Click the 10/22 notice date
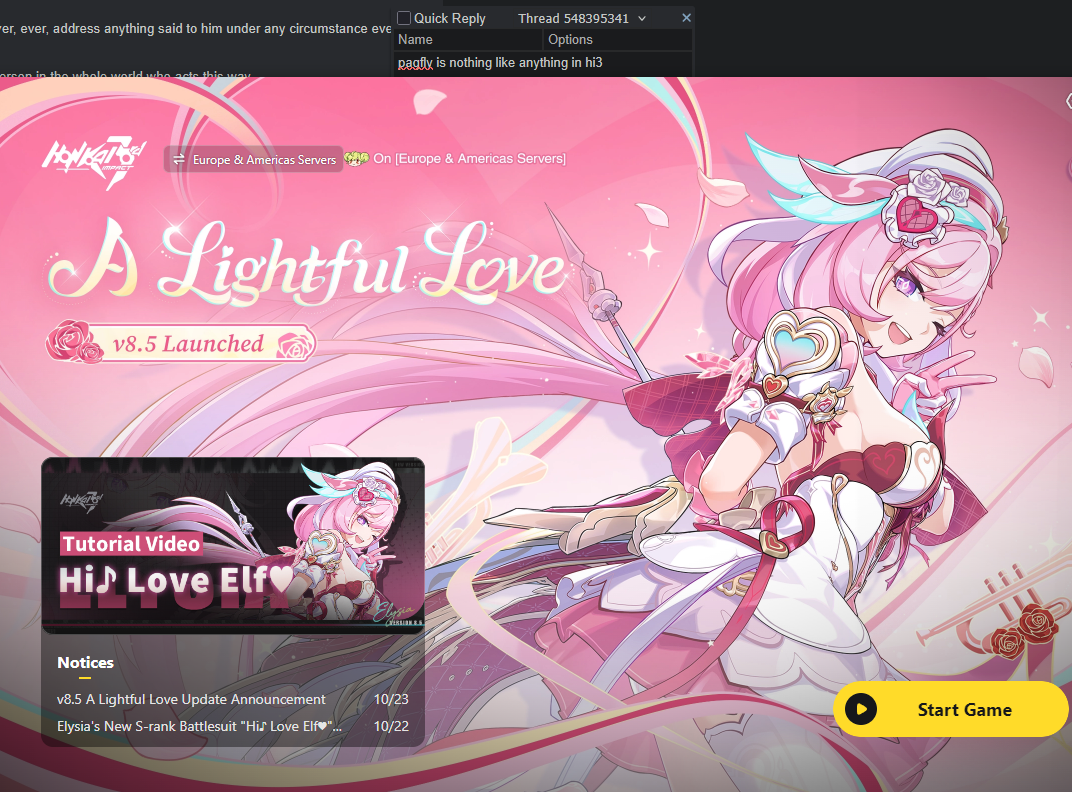The width and height of the screenshot is (1072, 792). (391, 726)
